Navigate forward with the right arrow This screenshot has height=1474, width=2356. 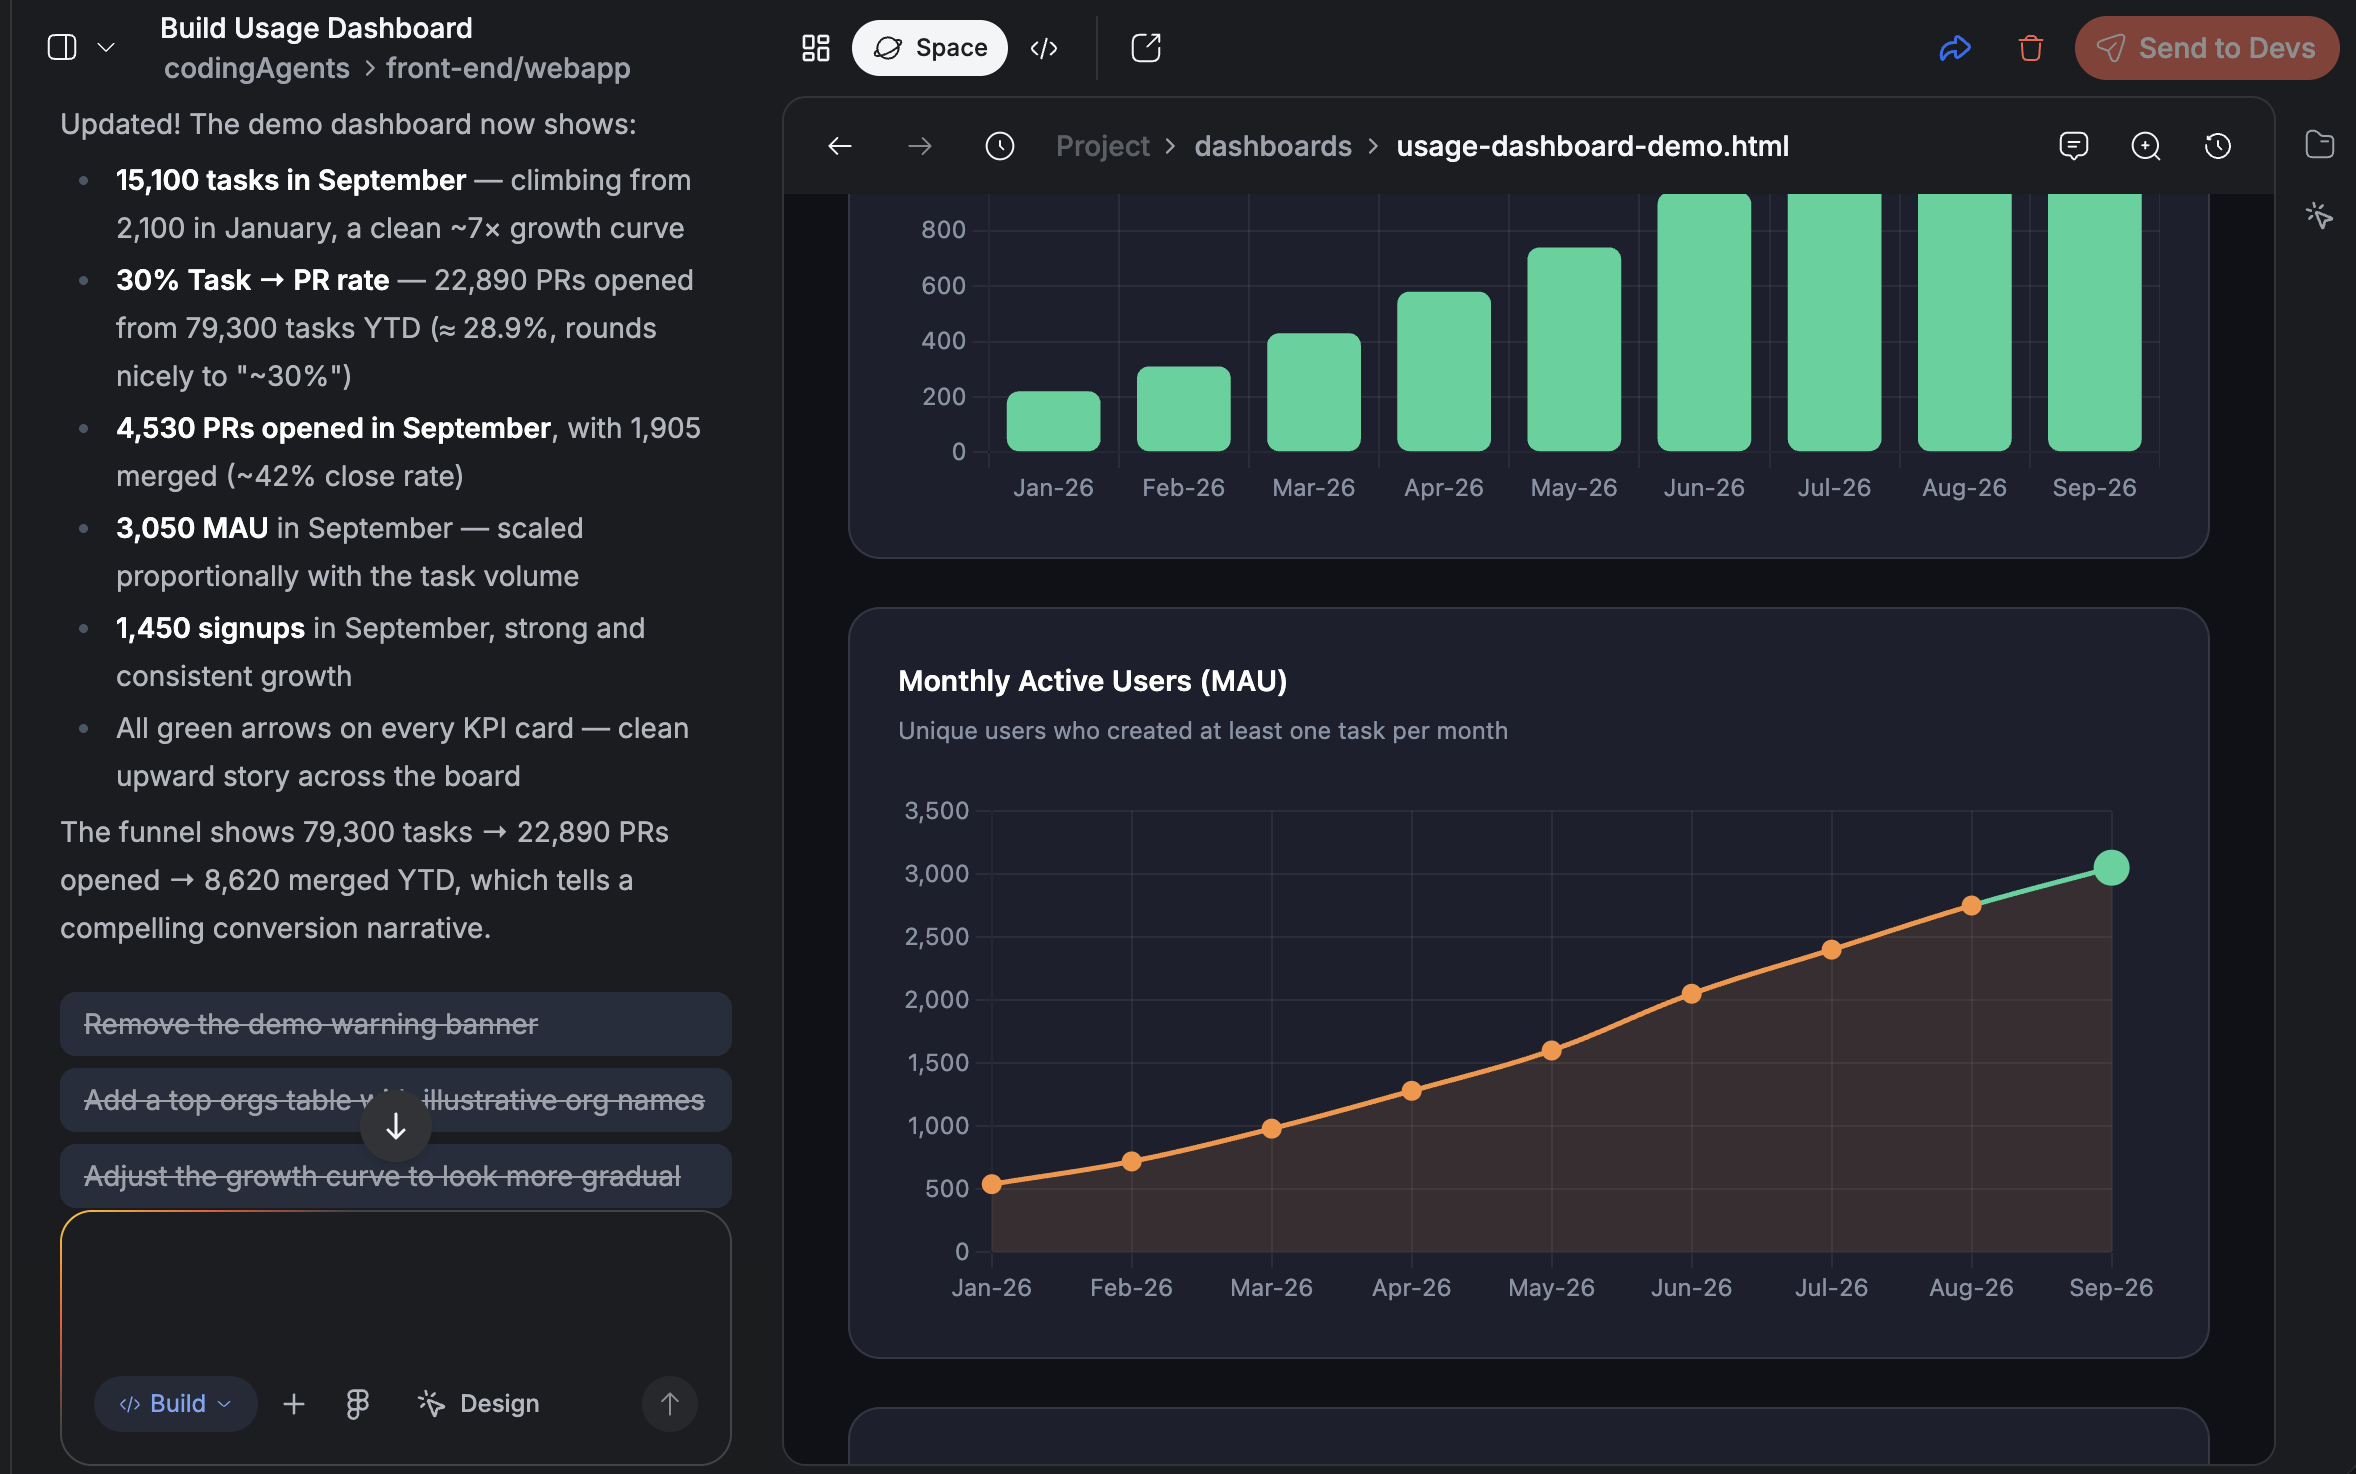[920, 146]
